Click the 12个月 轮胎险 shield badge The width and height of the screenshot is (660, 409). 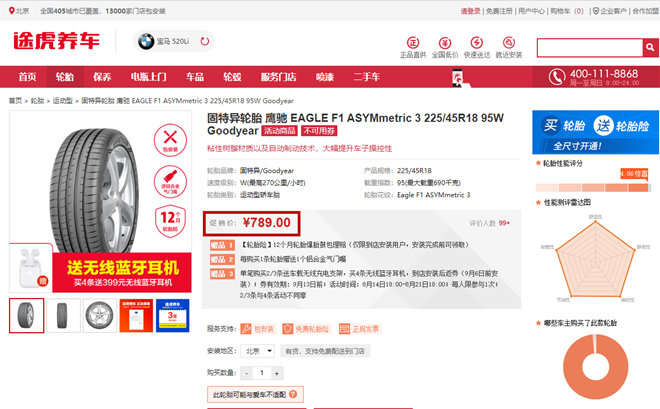click(170, 221)
